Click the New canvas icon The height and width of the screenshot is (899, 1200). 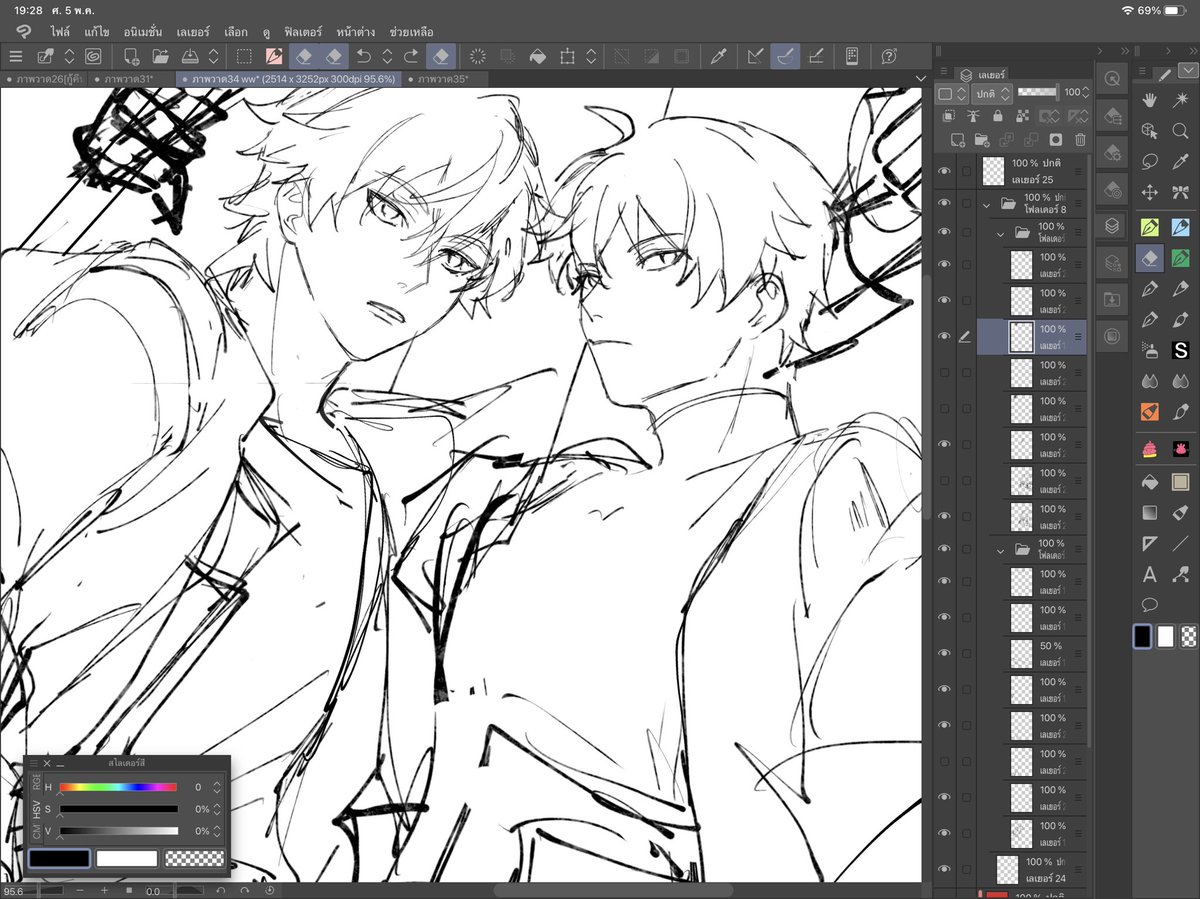pos(131,56)
